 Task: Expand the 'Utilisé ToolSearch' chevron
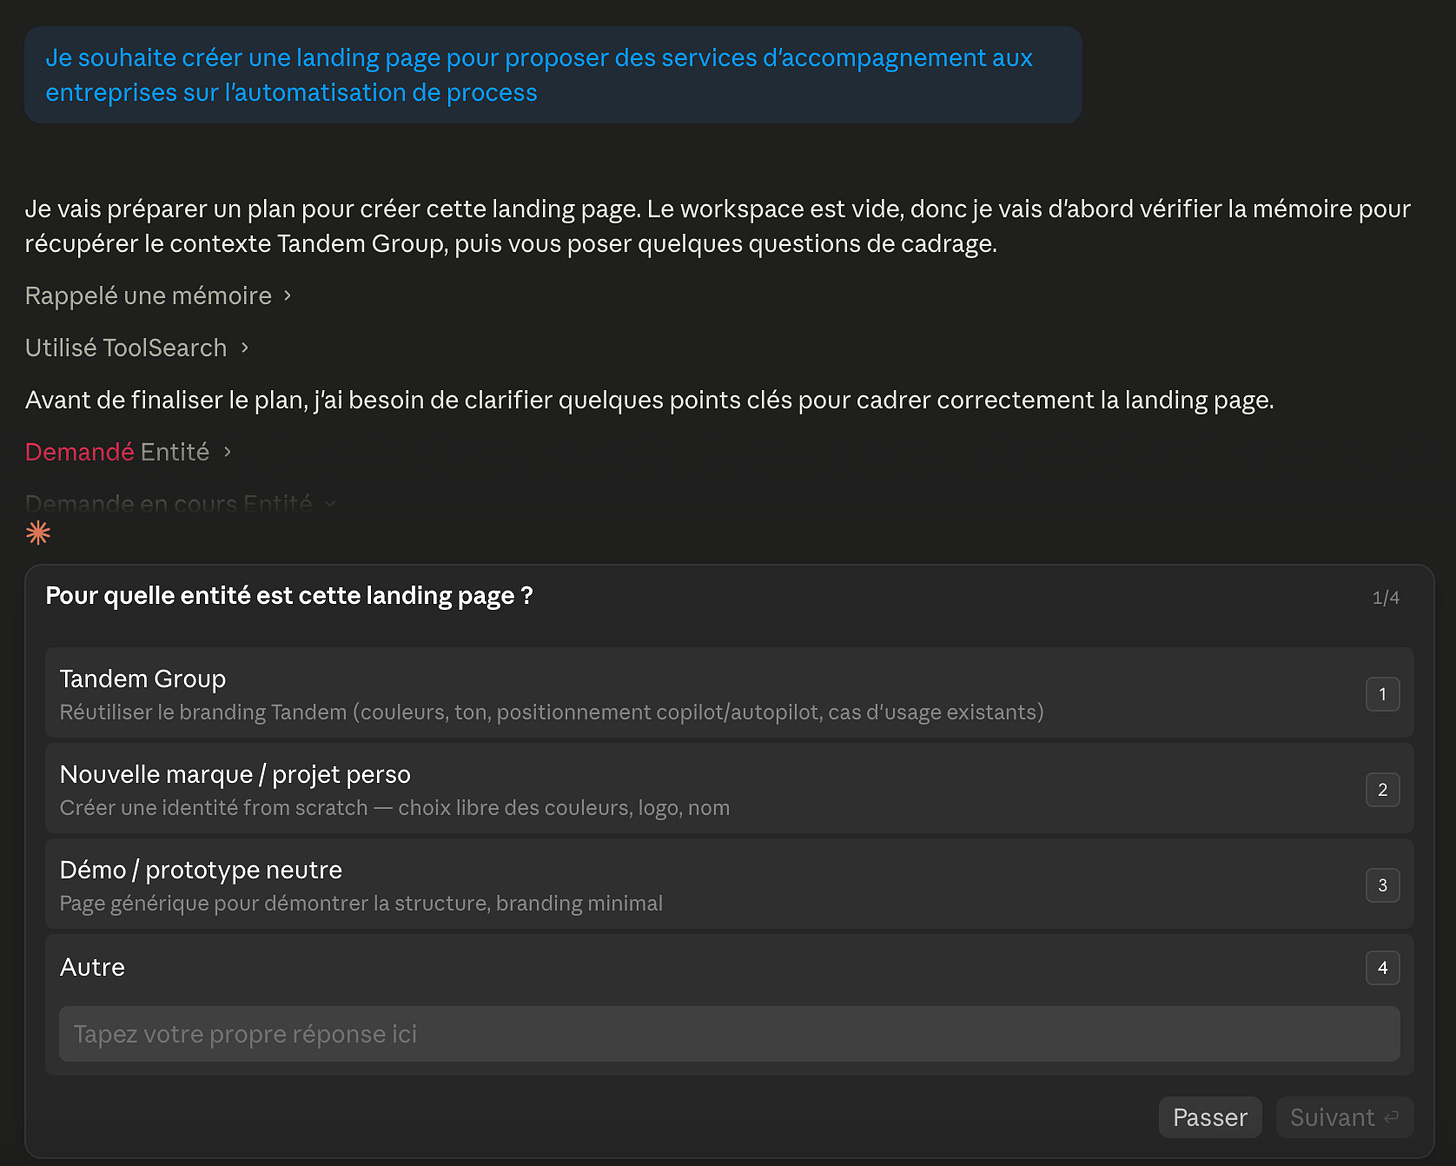pos(244,348)
